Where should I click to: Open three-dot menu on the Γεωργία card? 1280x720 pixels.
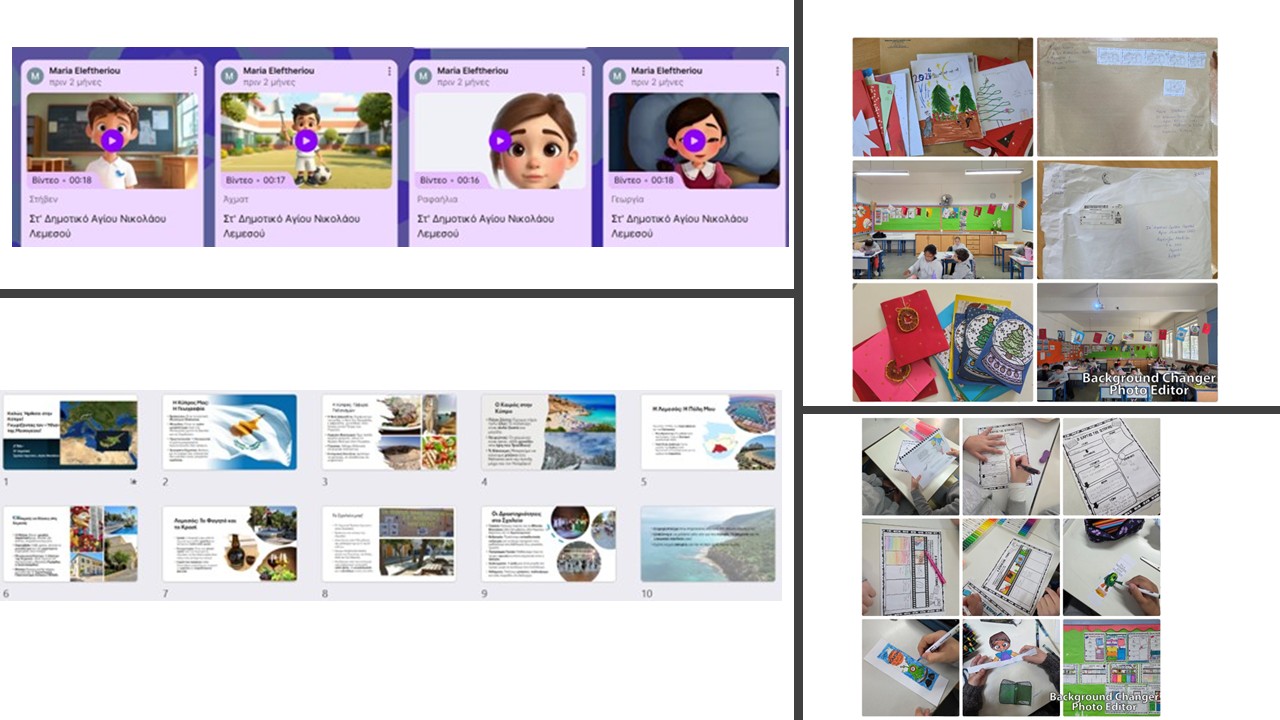(x=777, y=72)
